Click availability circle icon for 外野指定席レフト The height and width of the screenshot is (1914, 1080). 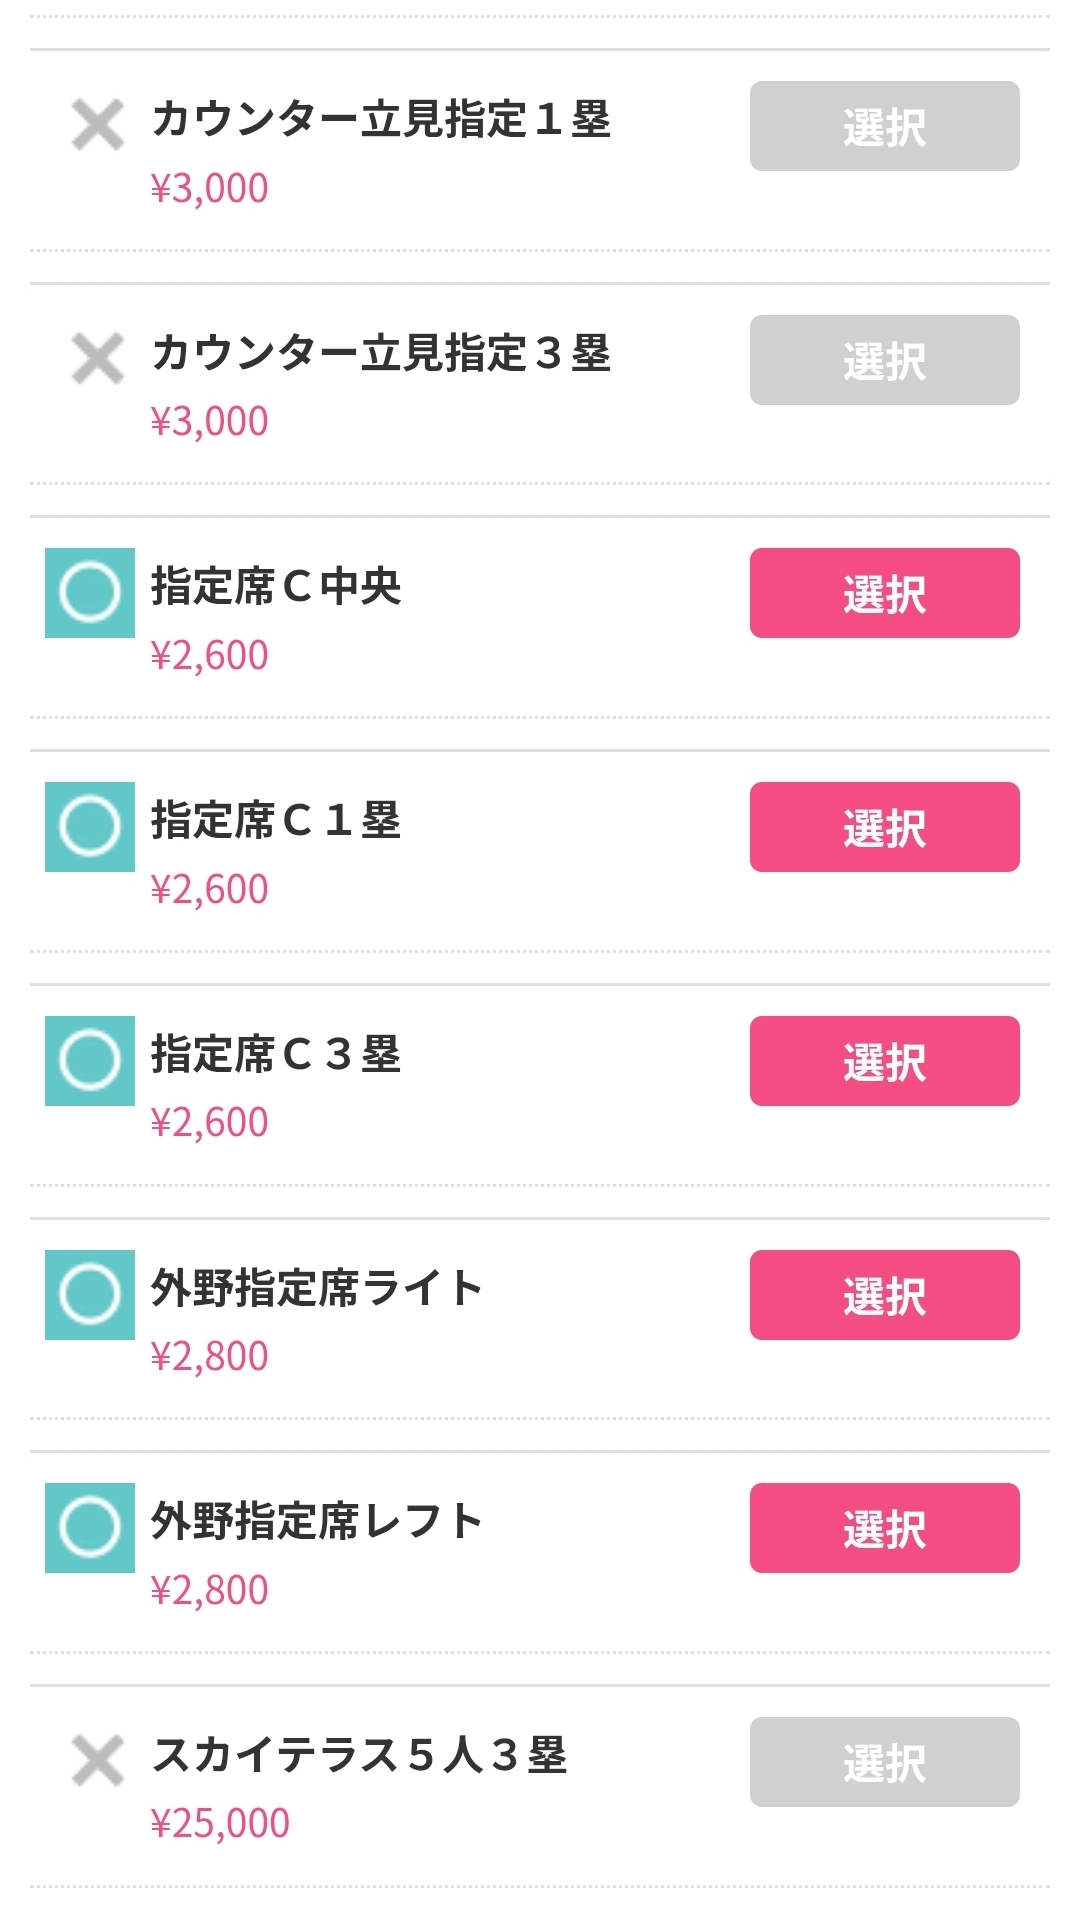[x=90, y=1528]
